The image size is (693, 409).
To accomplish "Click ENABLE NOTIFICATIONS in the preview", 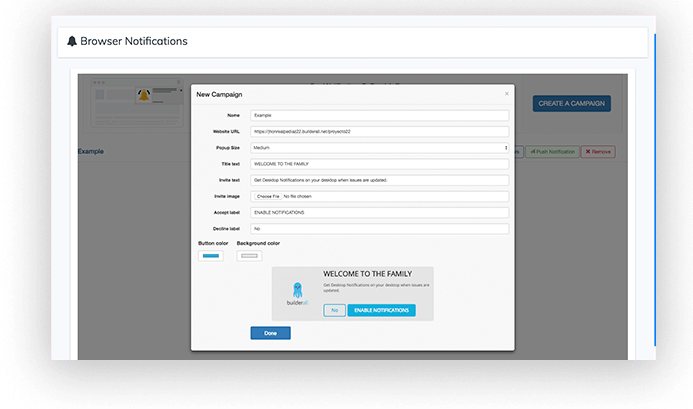I will [381, 311].
